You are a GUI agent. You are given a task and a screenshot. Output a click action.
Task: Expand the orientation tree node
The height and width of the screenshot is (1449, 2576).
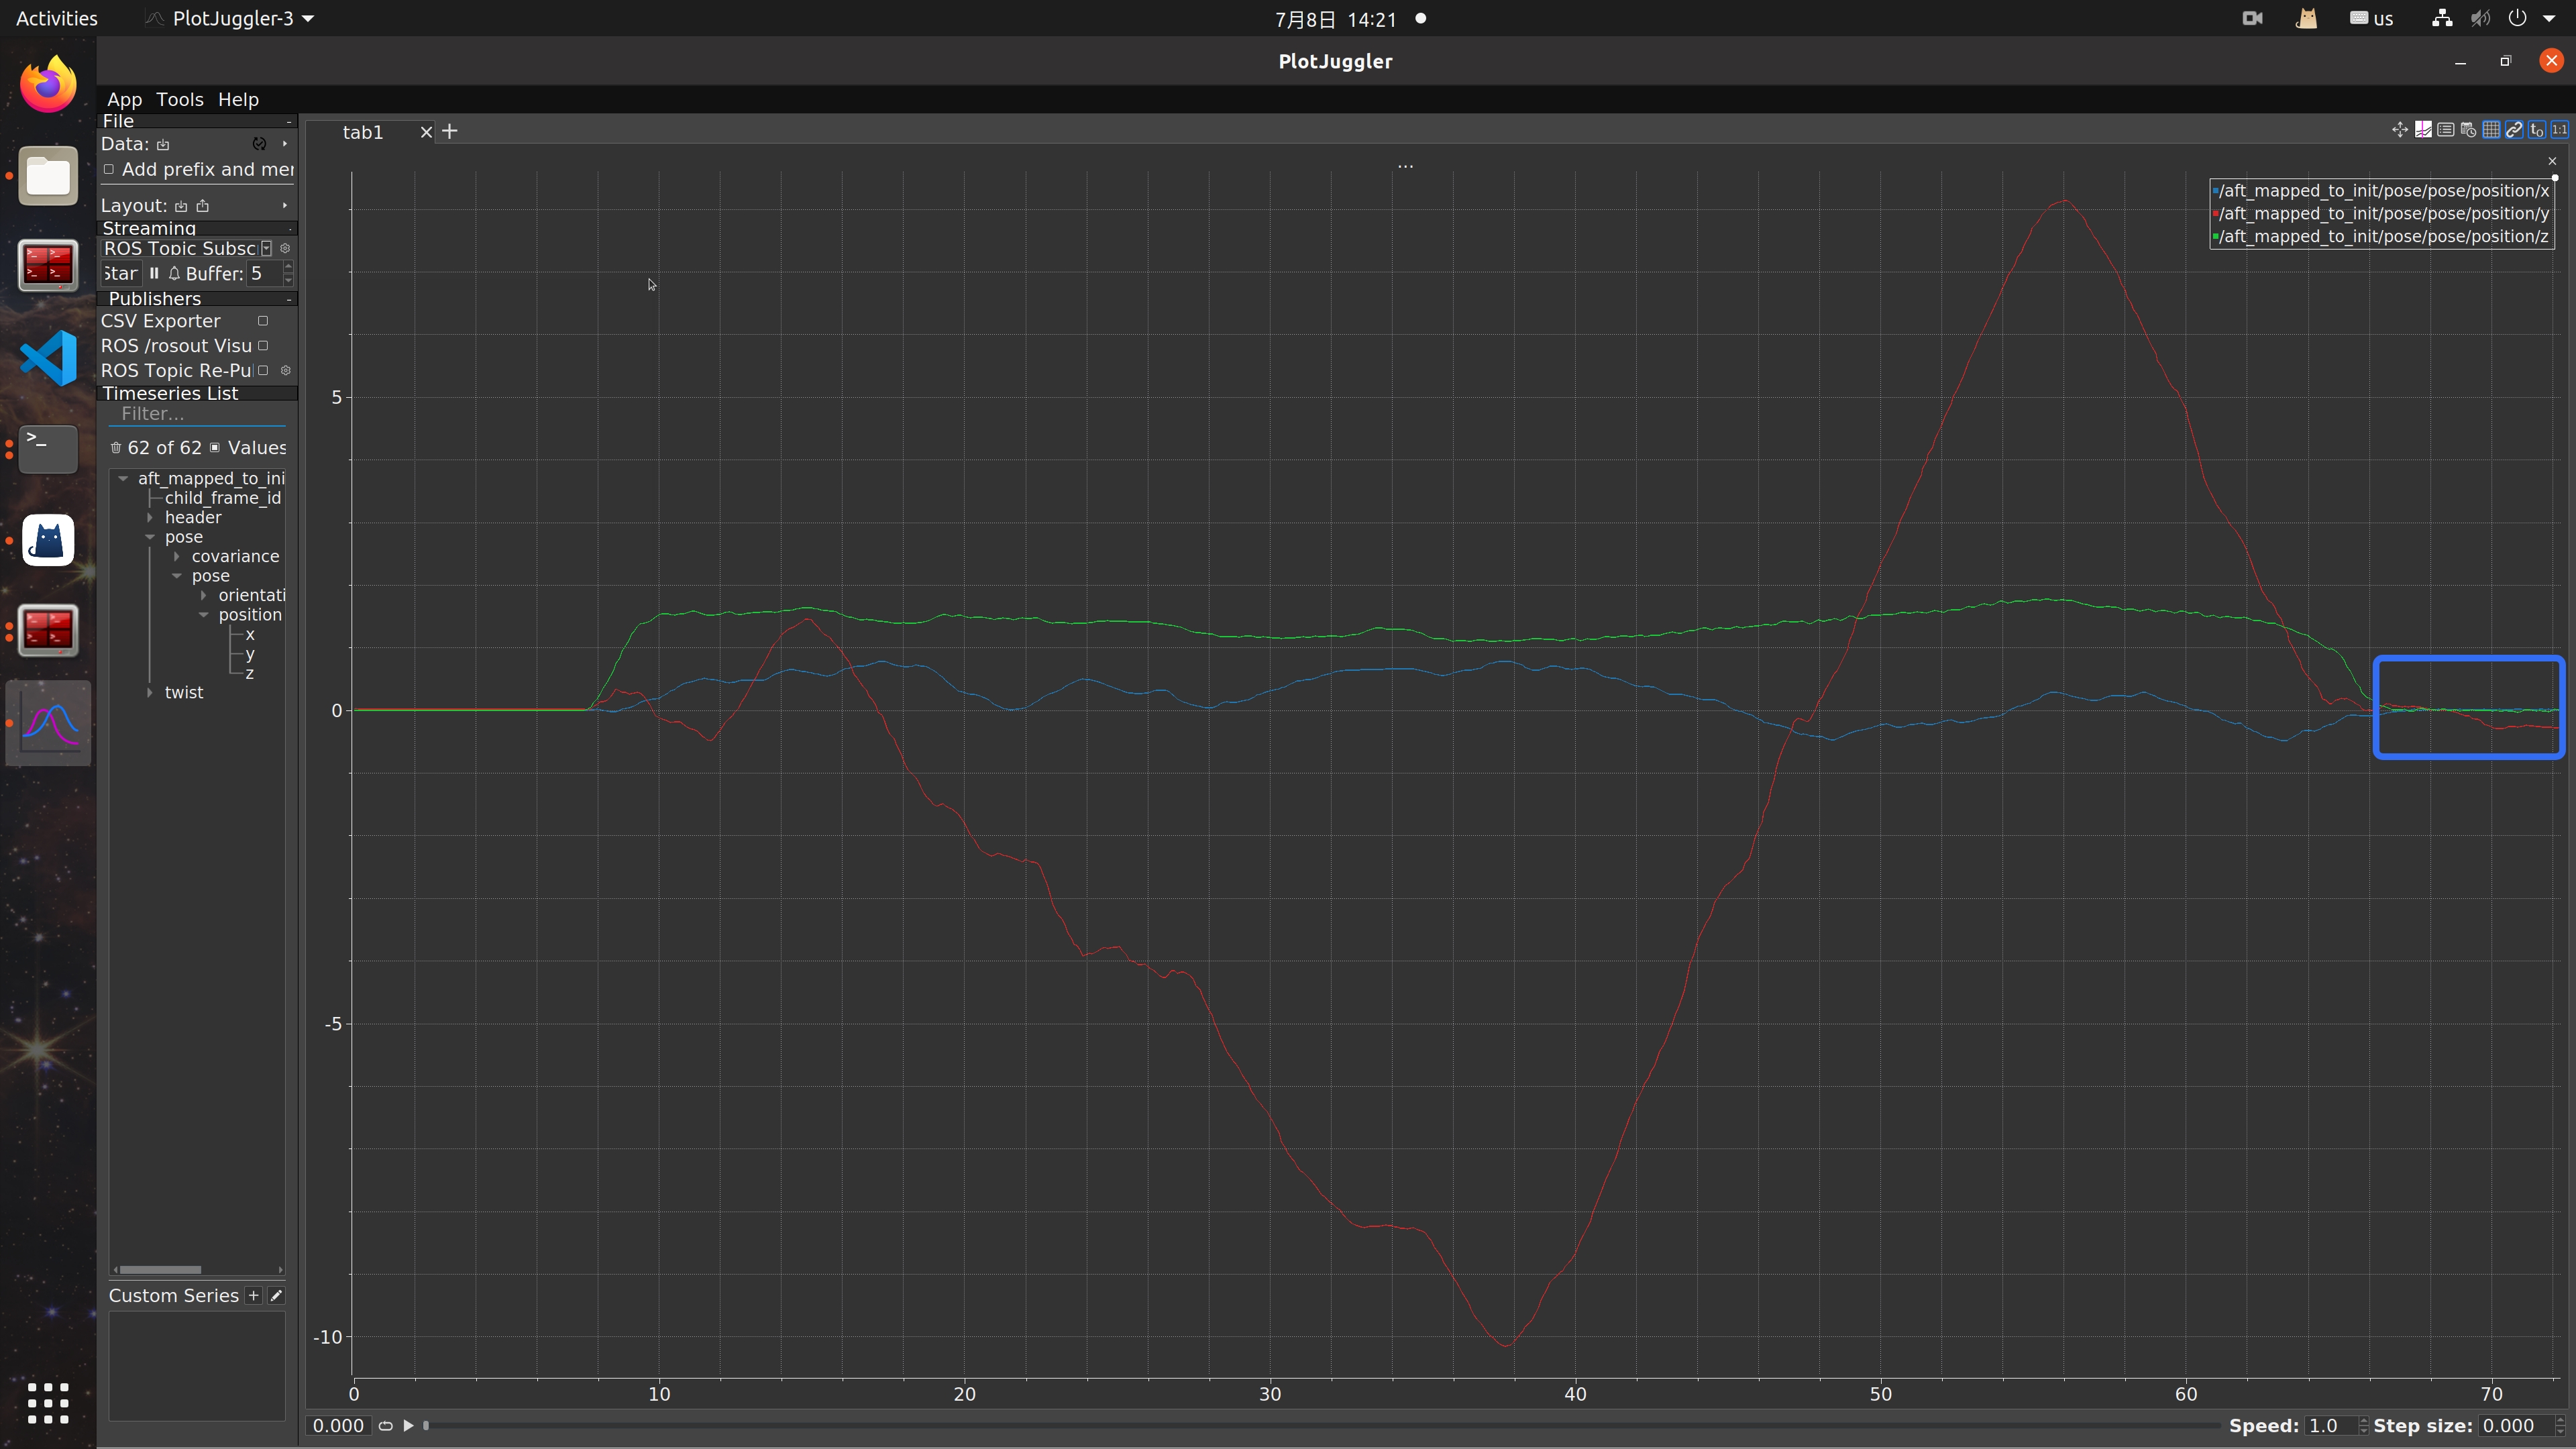(204, 596)
